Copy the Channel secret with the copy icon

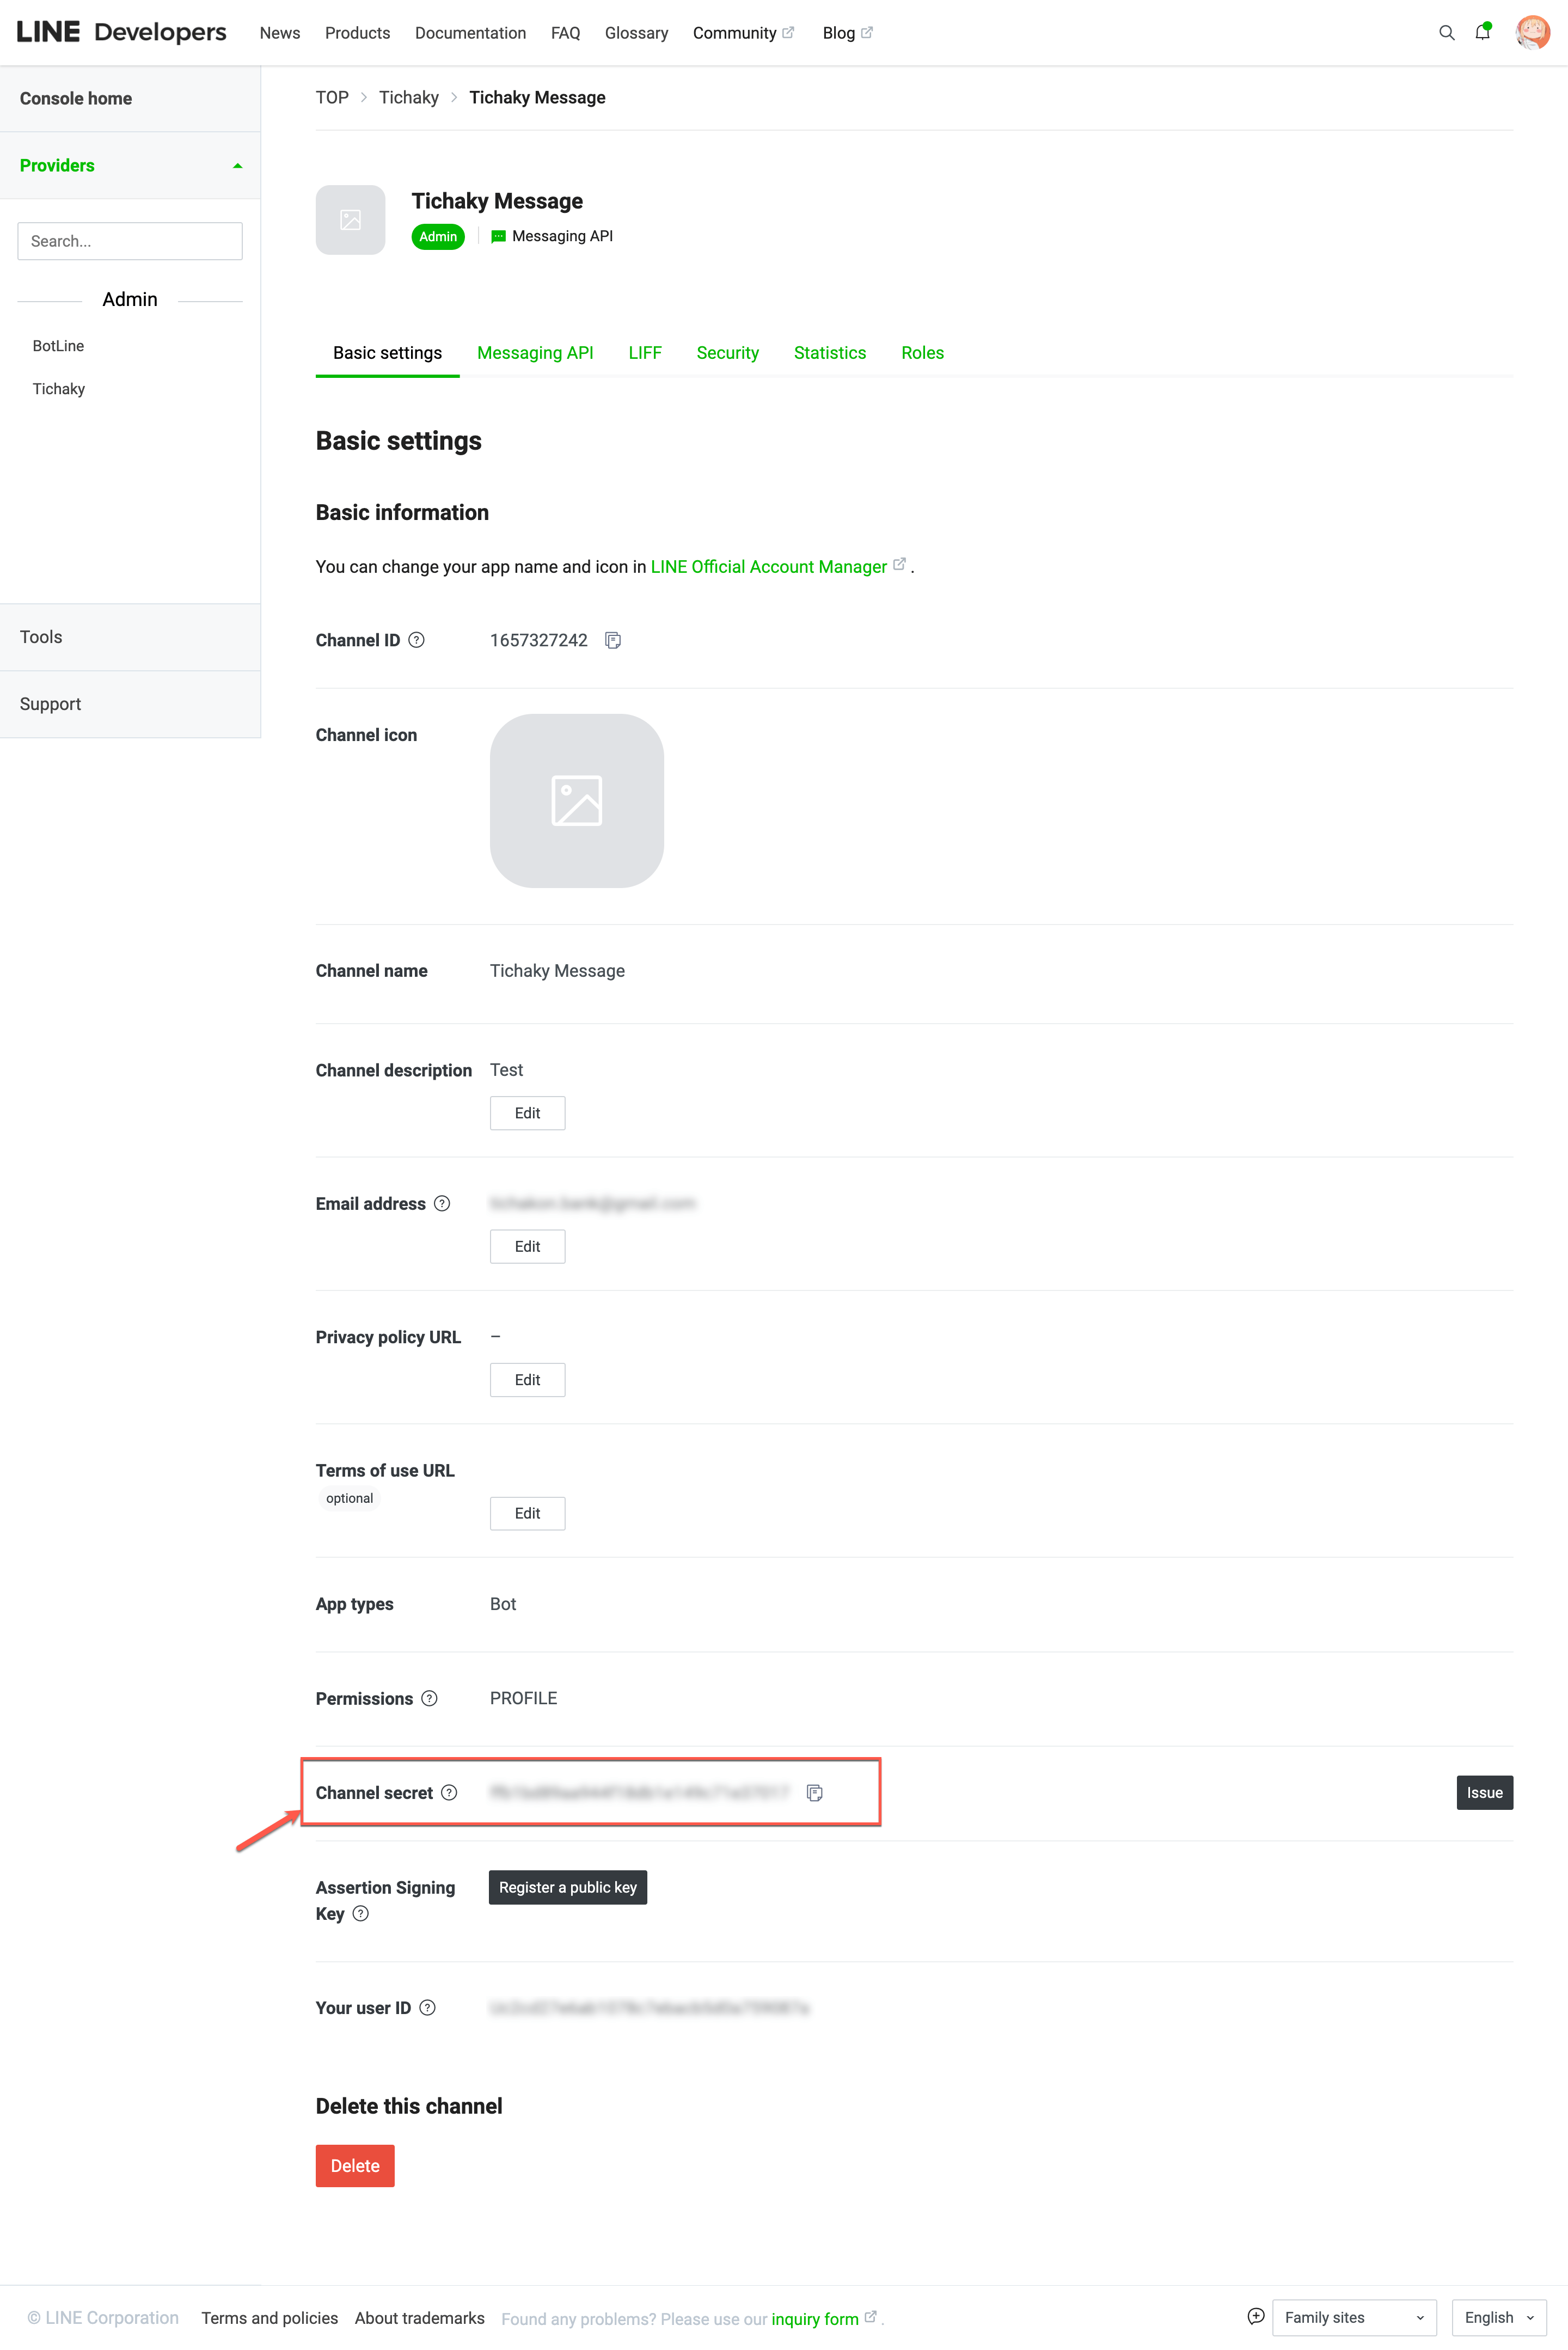[x=815, y=1793]
